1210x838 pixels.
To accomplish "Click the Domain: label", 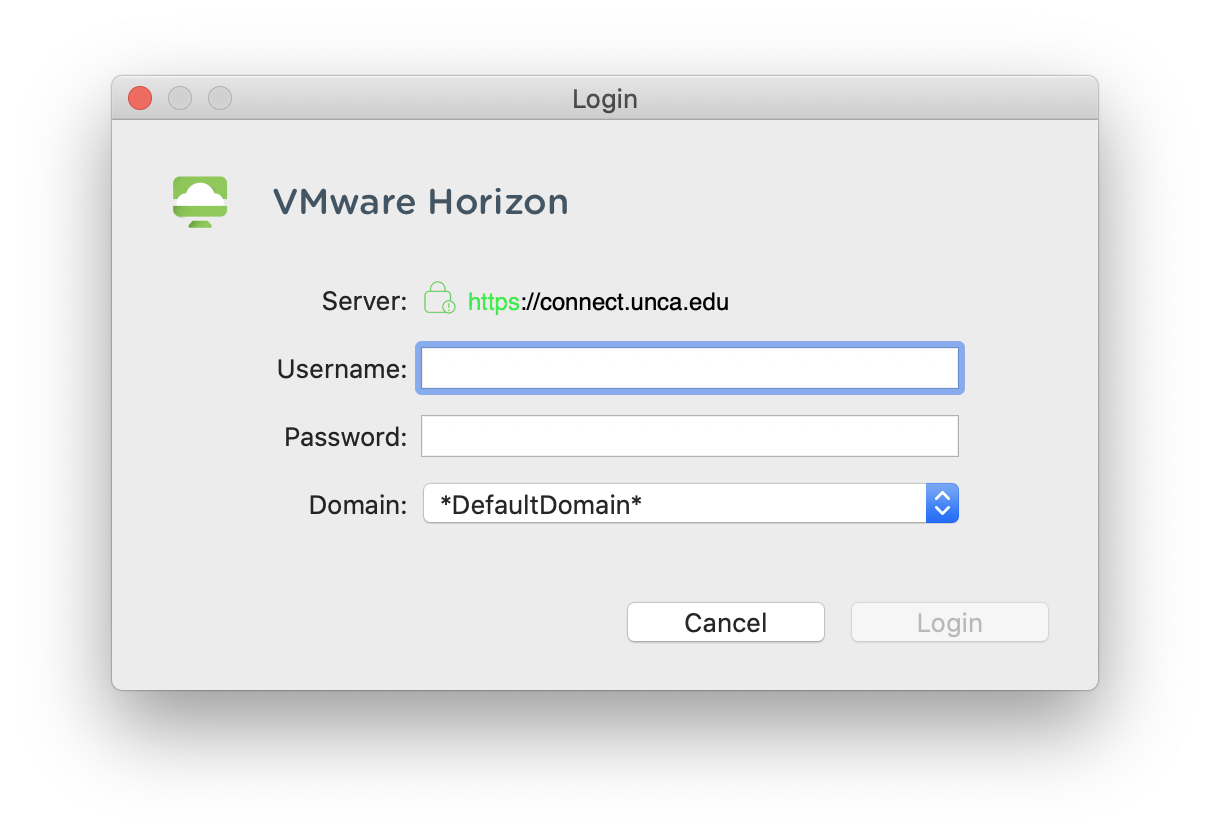I will pyautogui.click(x=356, y=504).
